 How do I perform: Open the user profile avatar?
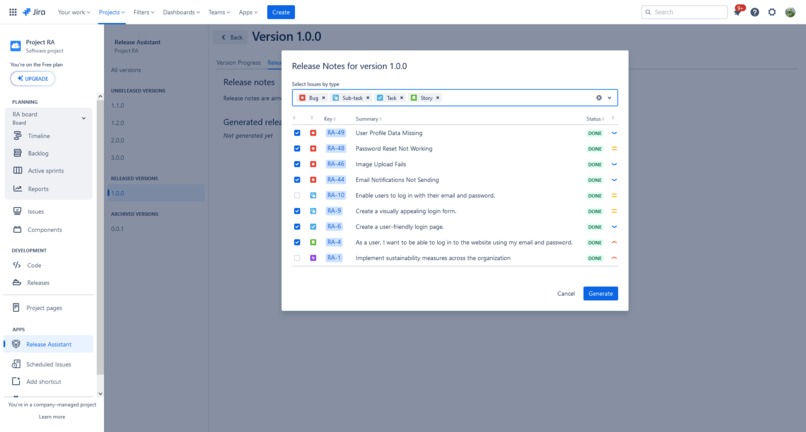pyautogui.click(x=790, y=12)
